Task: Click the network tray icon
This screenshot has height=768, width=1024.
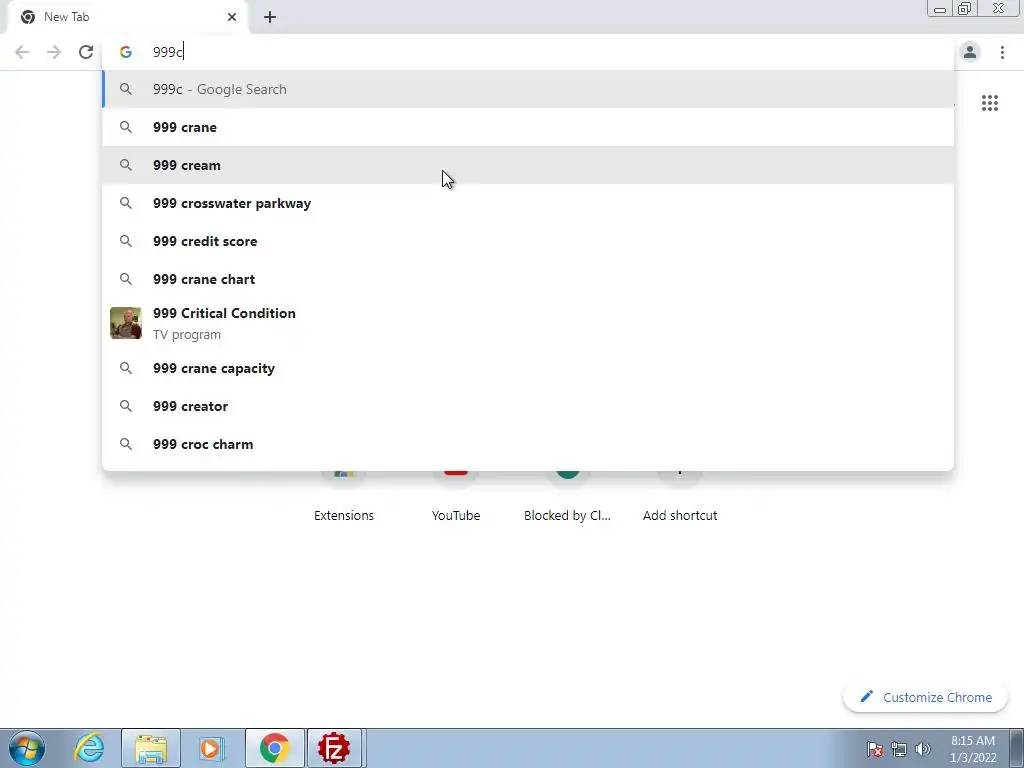Action: point(899,749)
